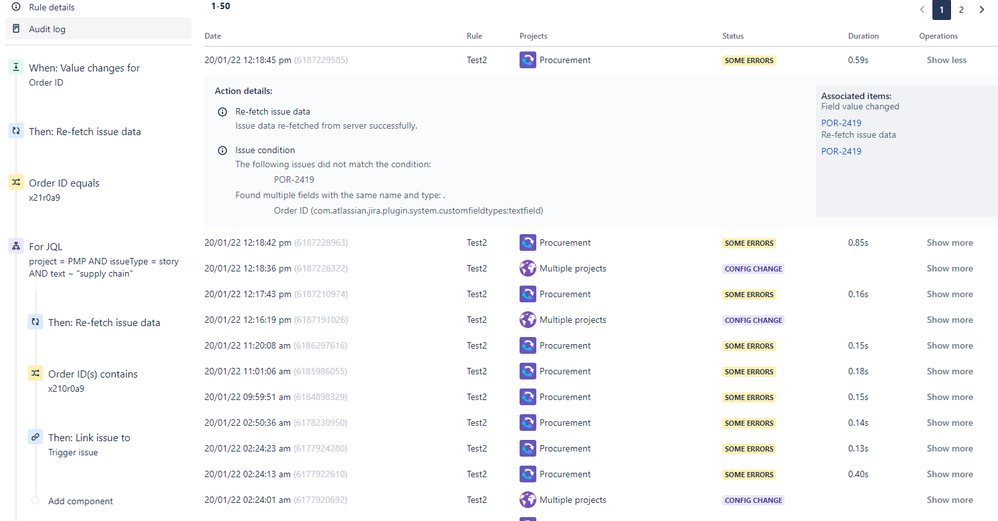Expand the 11:20:08 am entry with 'Show more'
The width and height of the screenshot is (998, 521).
coord(950,345)
